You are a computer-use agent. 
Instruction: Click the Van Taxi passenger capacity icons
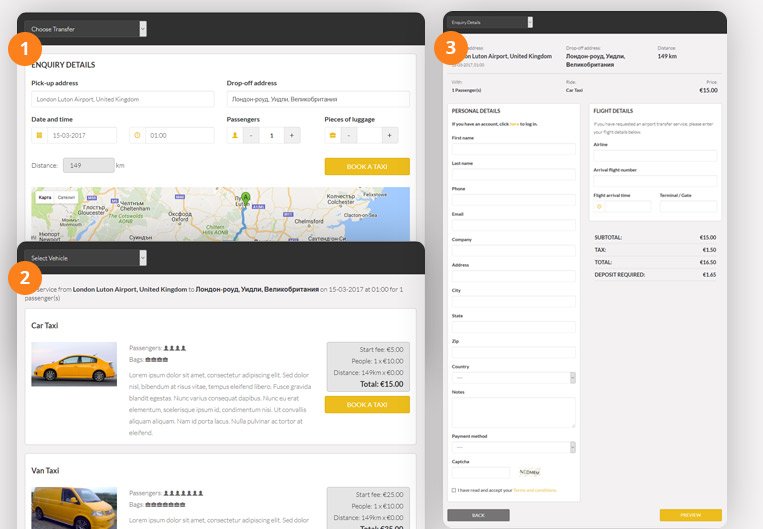(183, 493)
